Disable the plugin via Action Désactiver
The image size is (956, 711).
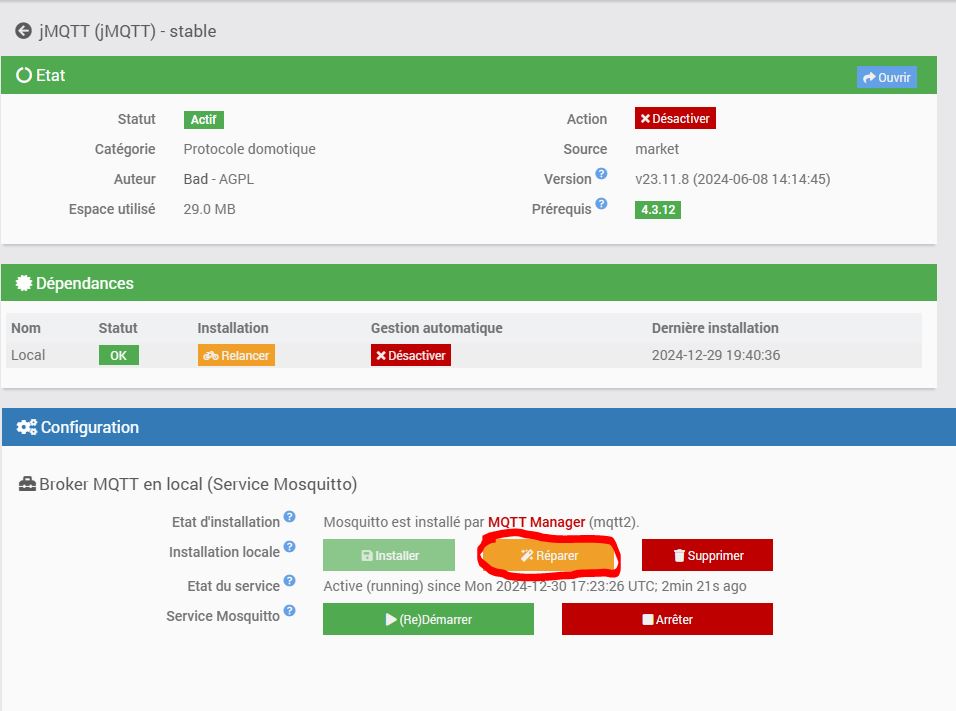point(675,118)
